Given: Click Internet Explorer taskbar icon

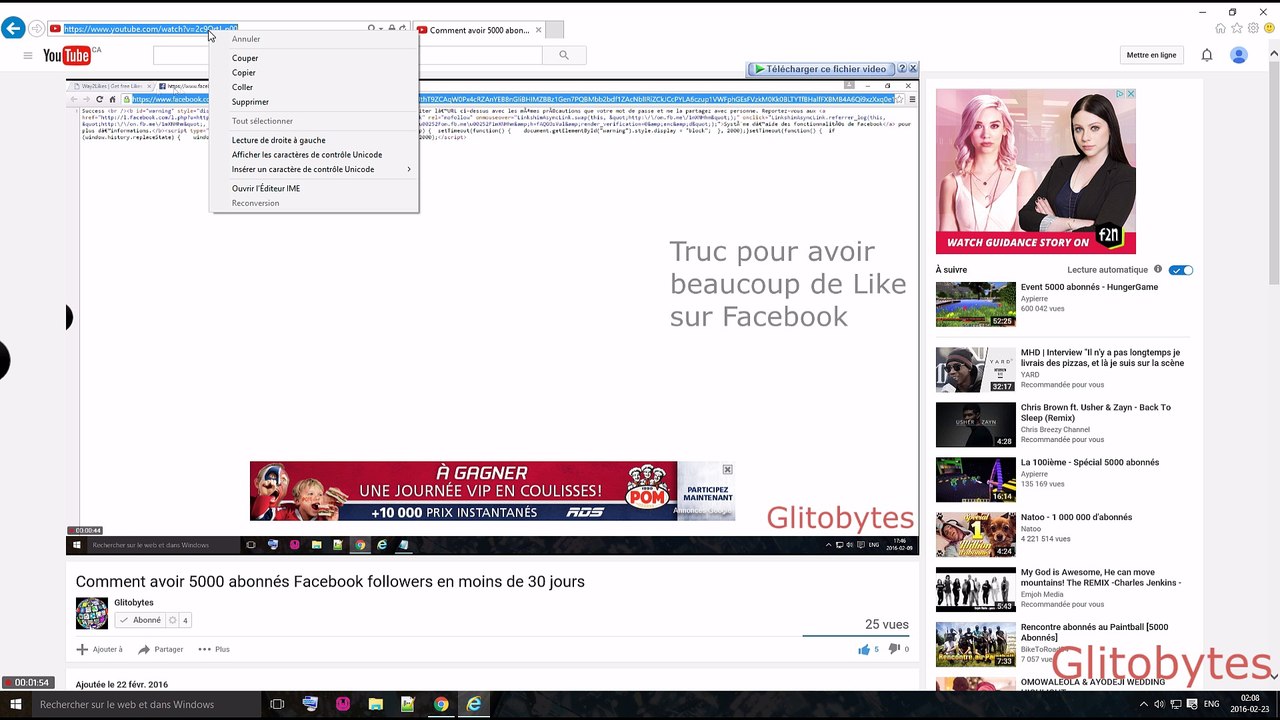Looking at the screenshot, I should pyautogui.click(x=474, y=704).
